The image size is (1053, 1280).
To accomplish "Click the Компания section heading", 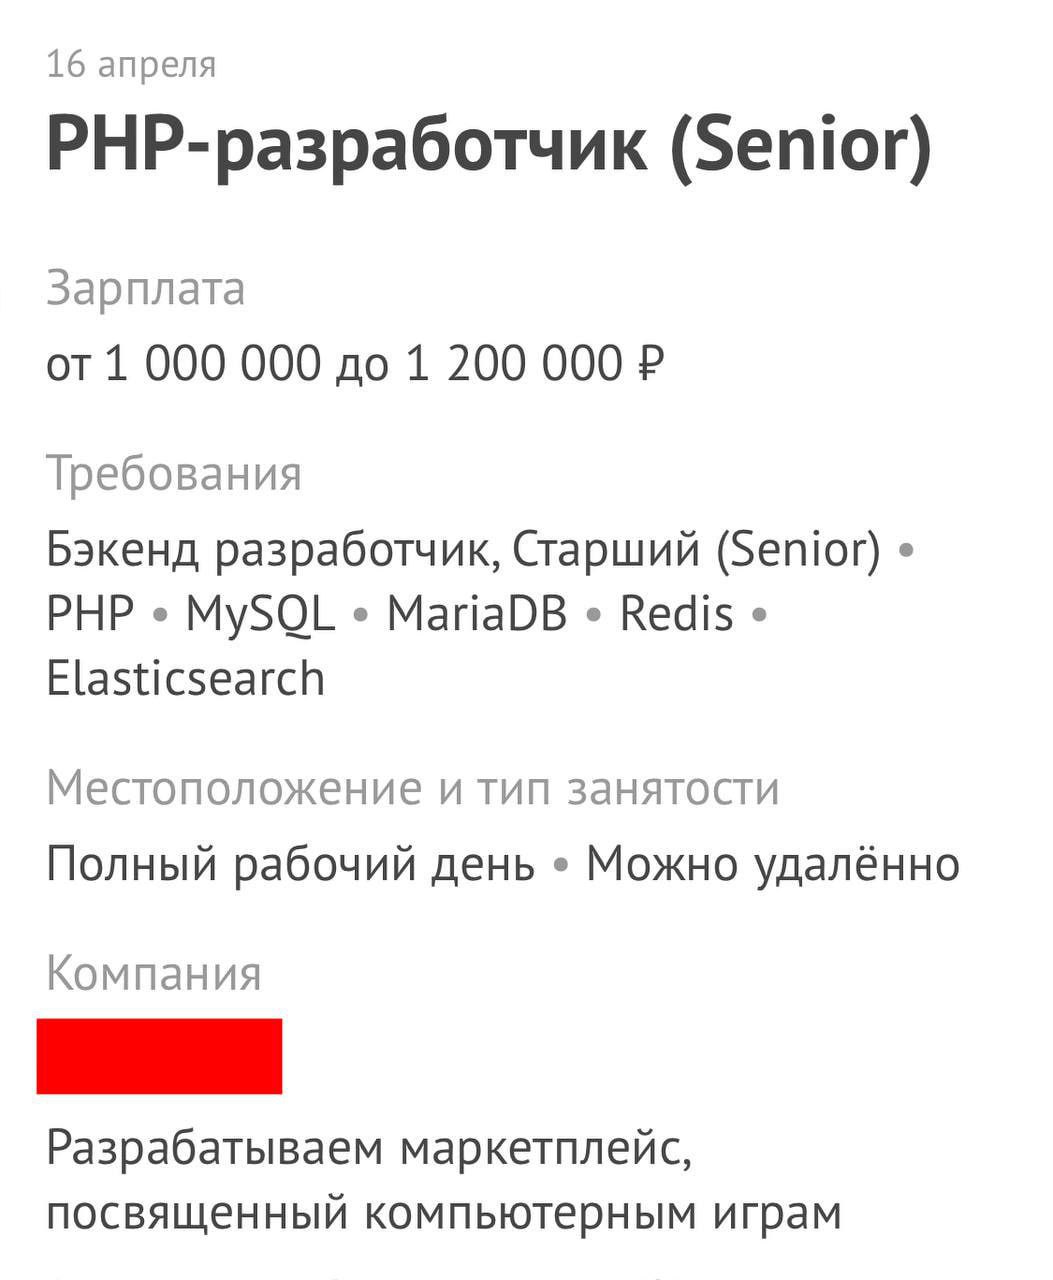I will click(154, 974).
